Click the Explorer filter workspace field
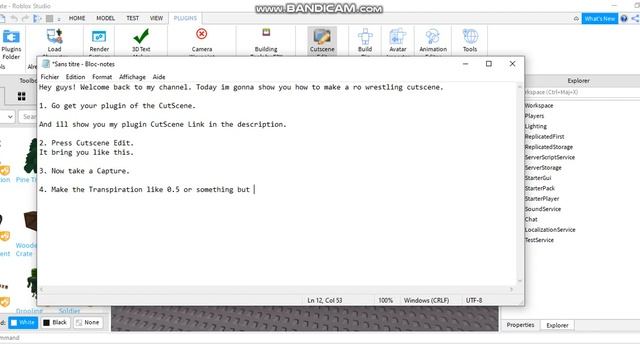Viewport: 640px width, 360px height. (x=582, y=92)
